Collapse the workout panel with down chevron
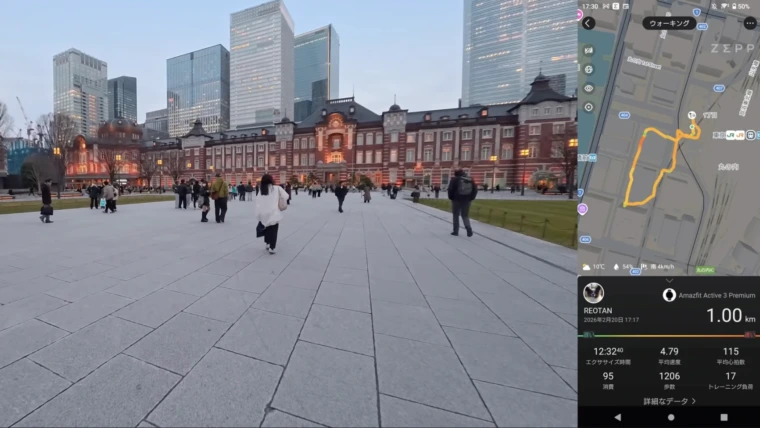This screenshot has width=760, height=428. coord(669,282)
